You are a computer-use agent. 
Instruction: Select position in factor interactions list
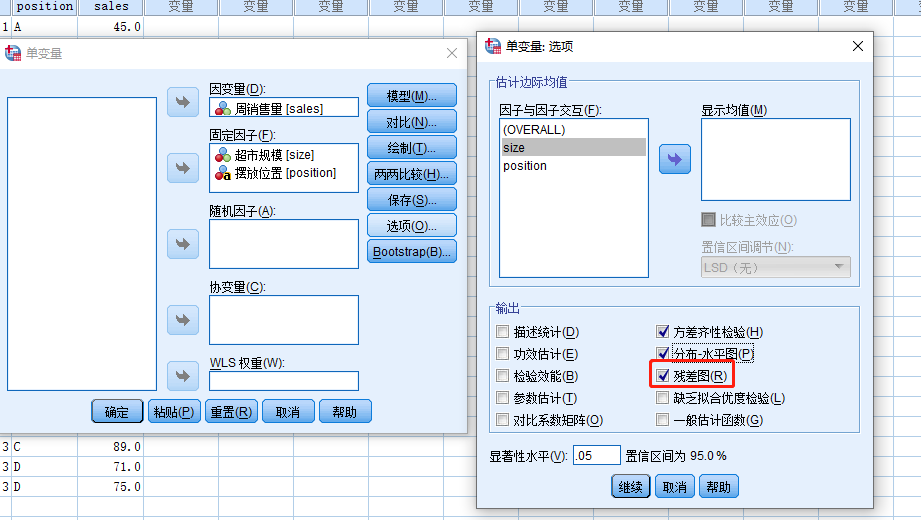tap(573, 166)
